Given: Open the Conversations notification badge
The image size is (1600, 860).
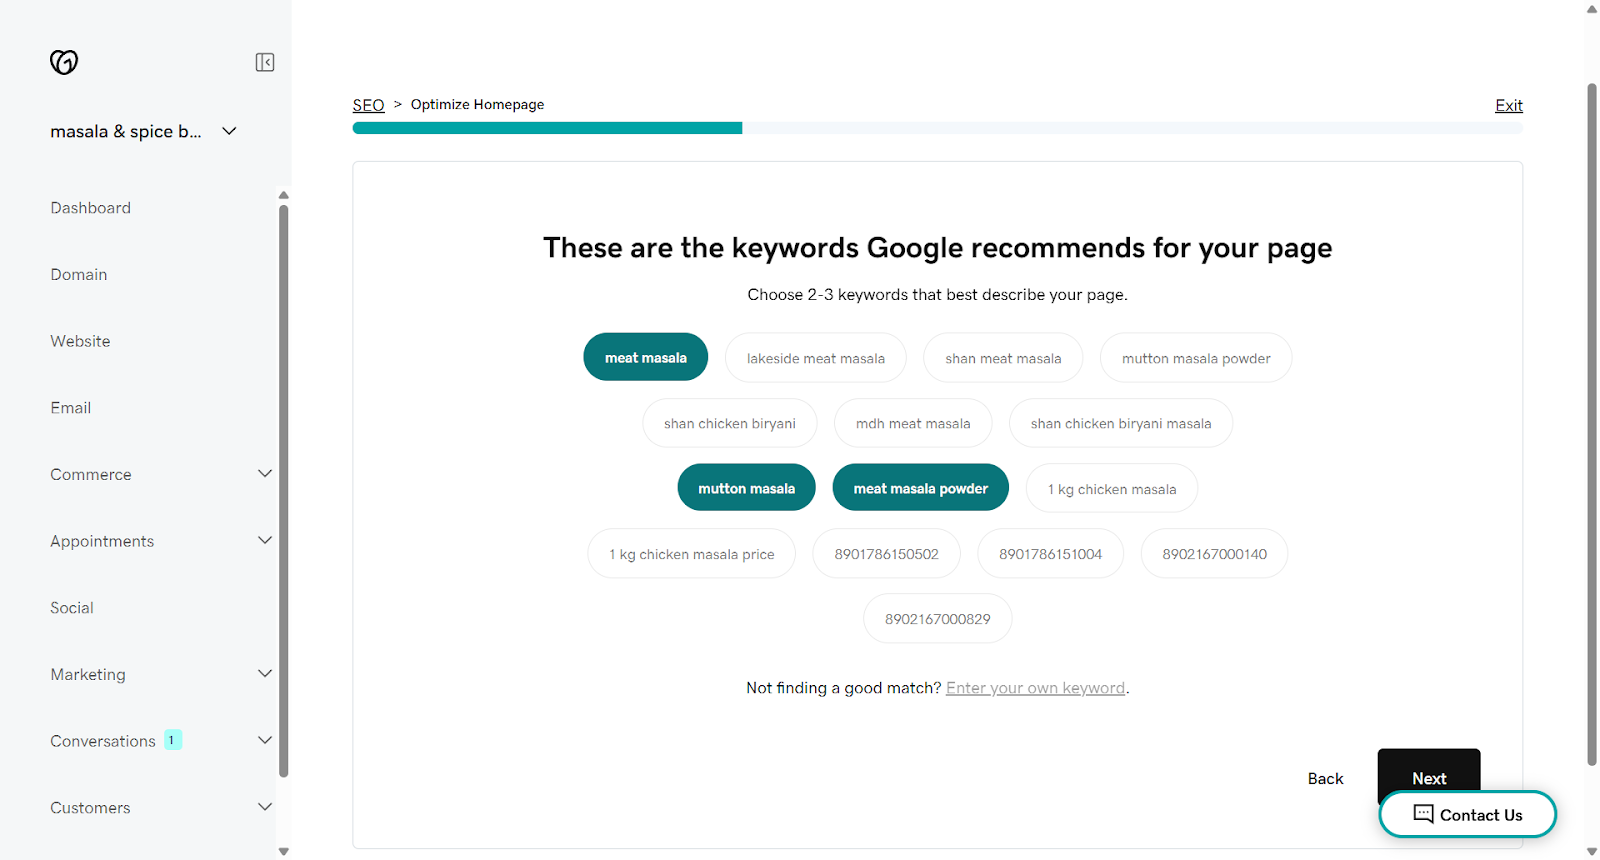Looking at the screenshot, I should click(x=172, y=740).
